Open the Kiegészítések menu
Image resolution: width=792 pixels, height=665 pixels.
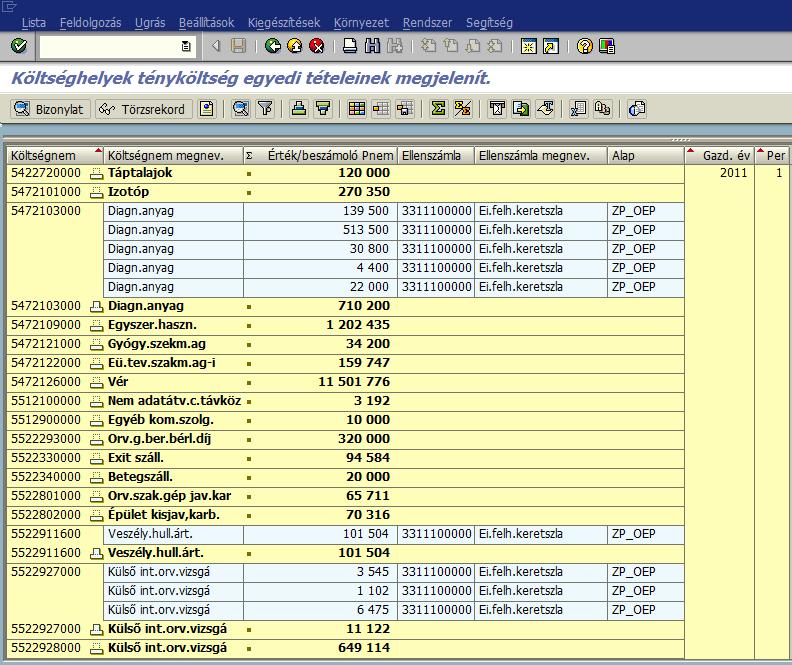point(284,23)
